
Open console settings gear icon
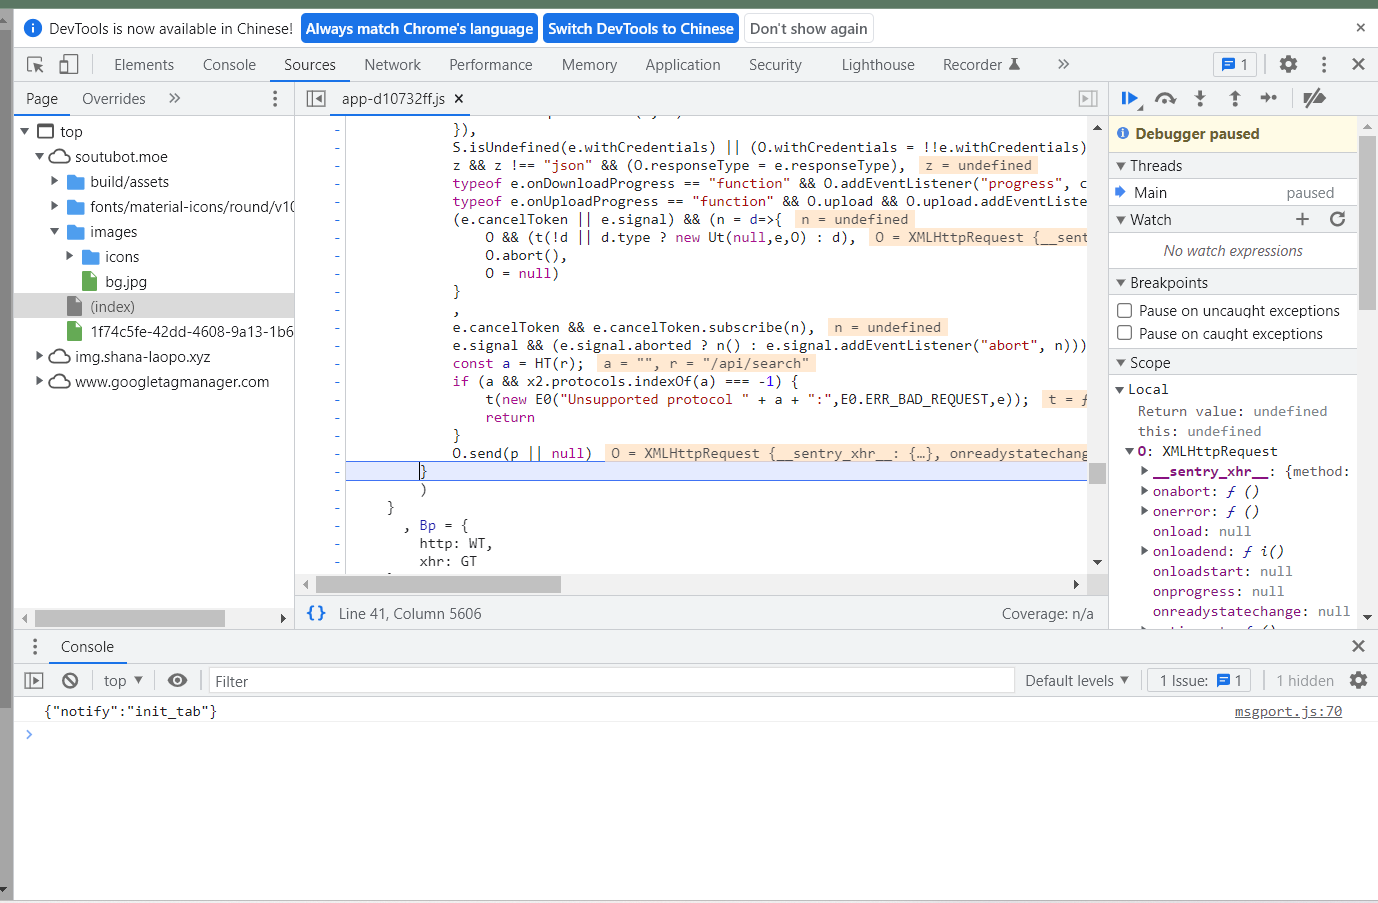tap(1358, 680)
